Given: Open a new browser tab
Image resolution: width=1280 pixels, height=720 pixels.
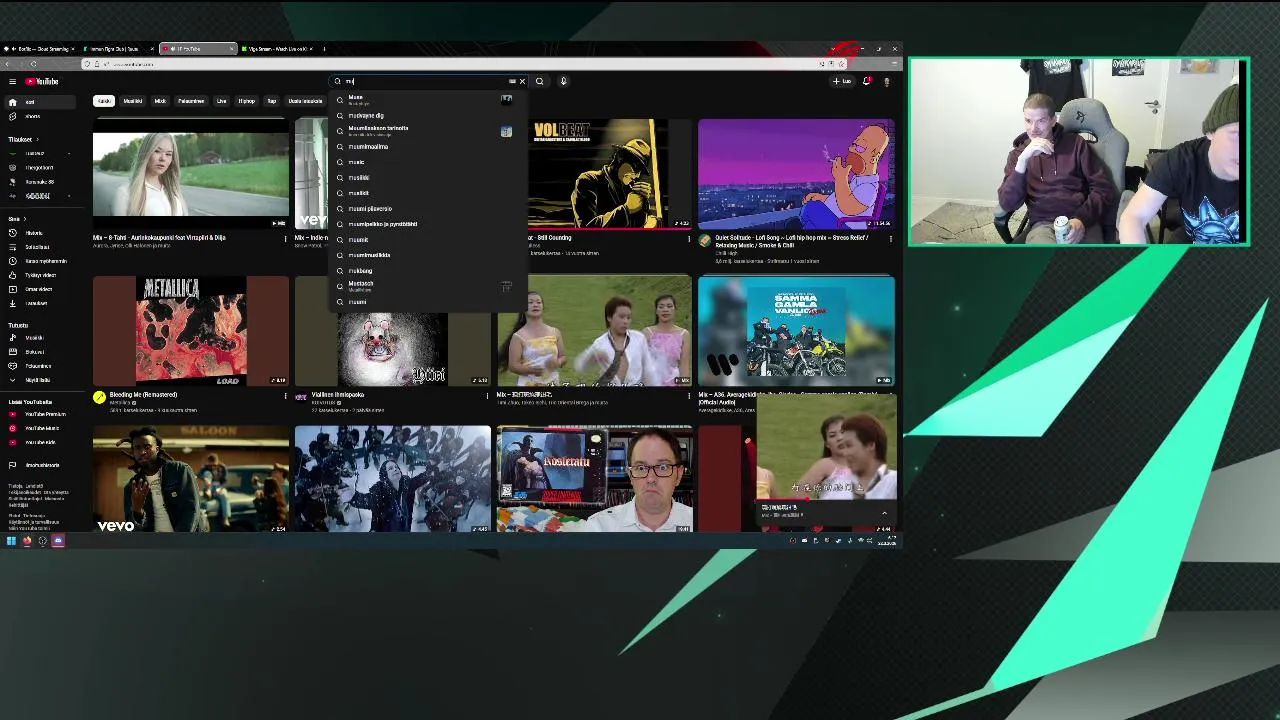Looking at the screenshot, I should coord(324,49).
